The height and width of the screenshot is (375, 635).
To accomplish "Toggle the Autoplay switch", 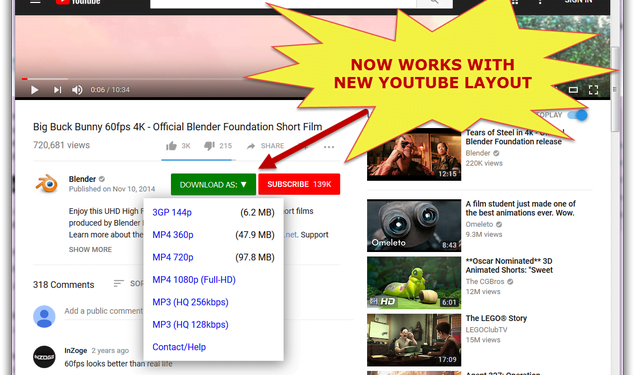I will [577, 115].
